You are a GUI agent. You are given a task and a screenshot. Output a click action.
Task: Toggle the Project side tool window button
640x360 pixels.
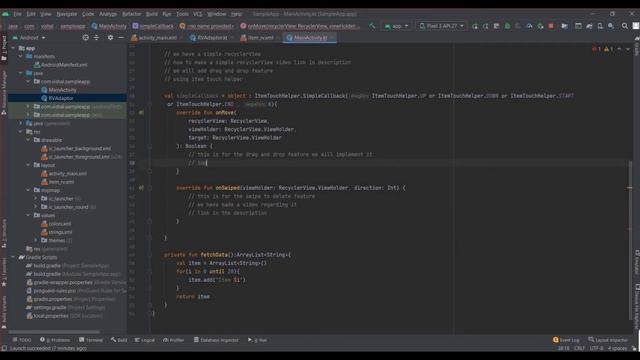tap(4, 48)
